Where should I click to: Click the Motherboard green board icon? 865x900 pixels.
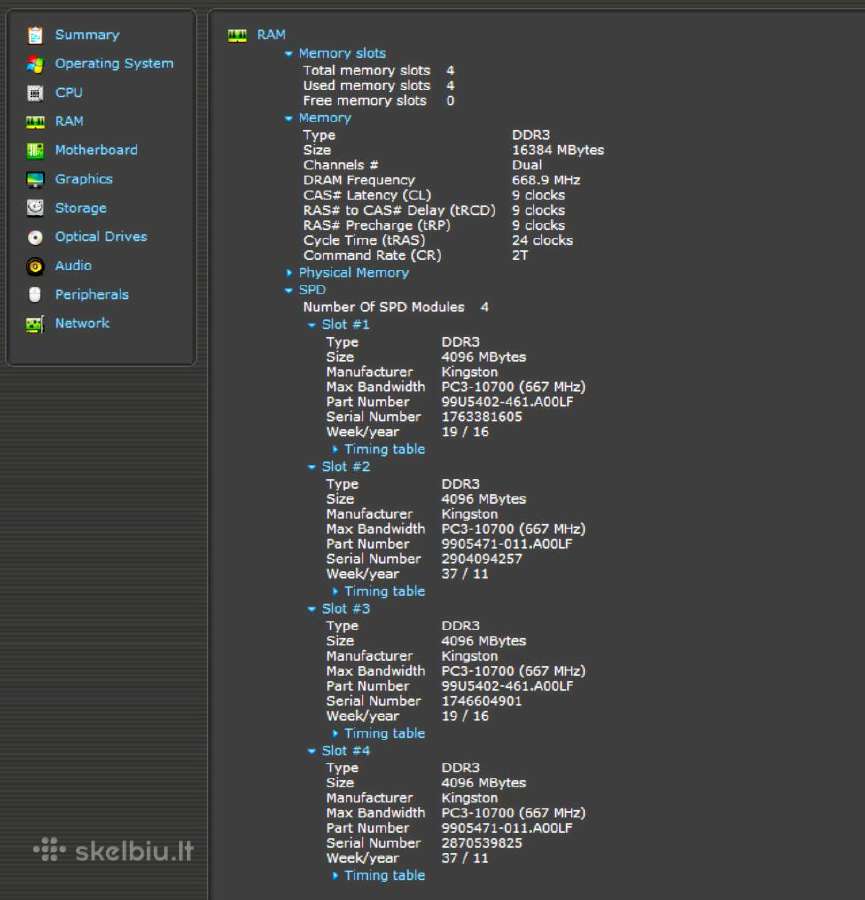point(35,150)
